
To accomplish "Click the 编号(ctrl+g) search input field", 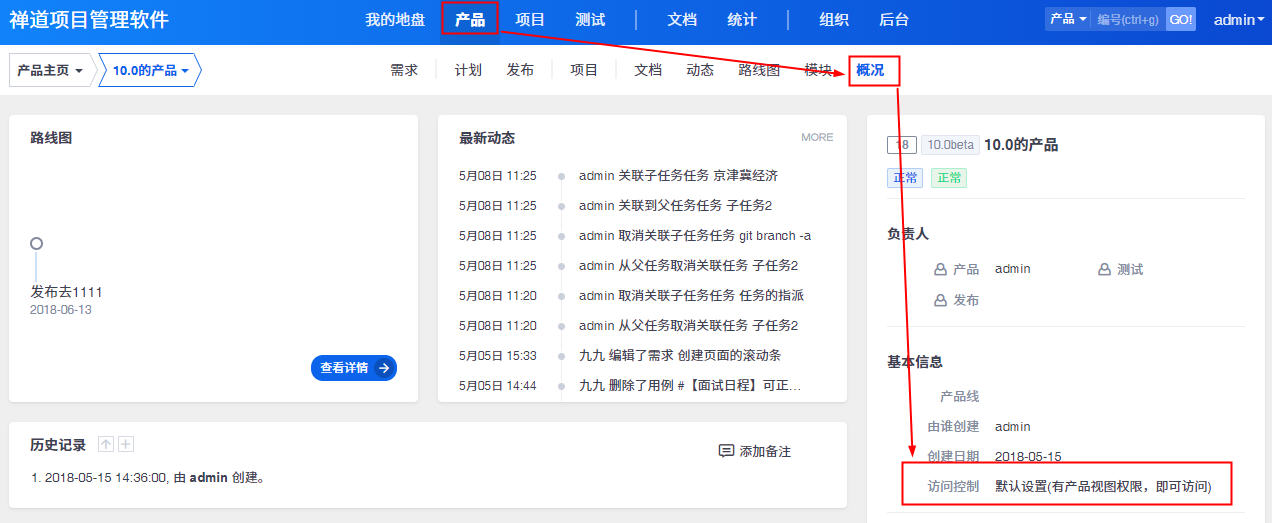I will pyautogui.click(x=1127, y=19).
